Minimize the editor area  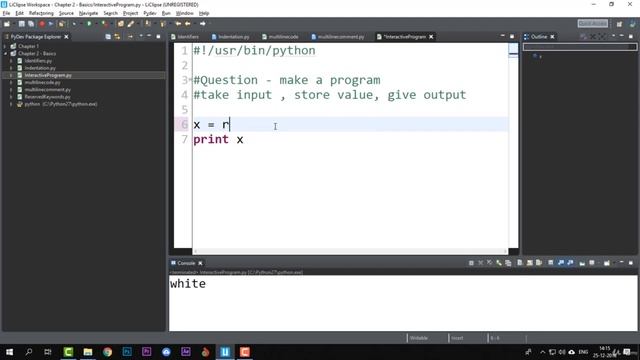pyautogui.click(x=502, y=37)
